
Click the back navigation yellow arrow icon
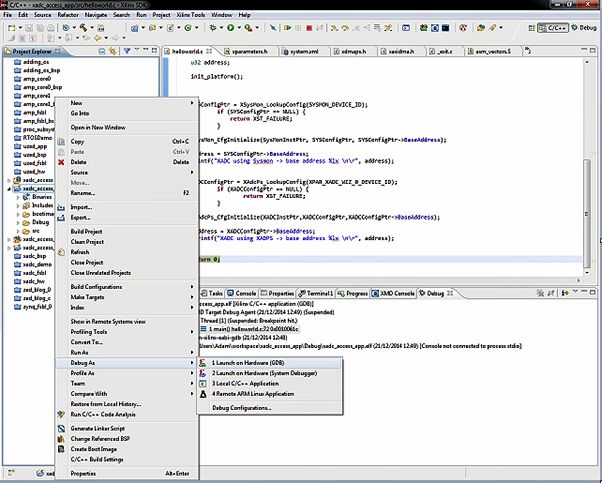point(98,38)
